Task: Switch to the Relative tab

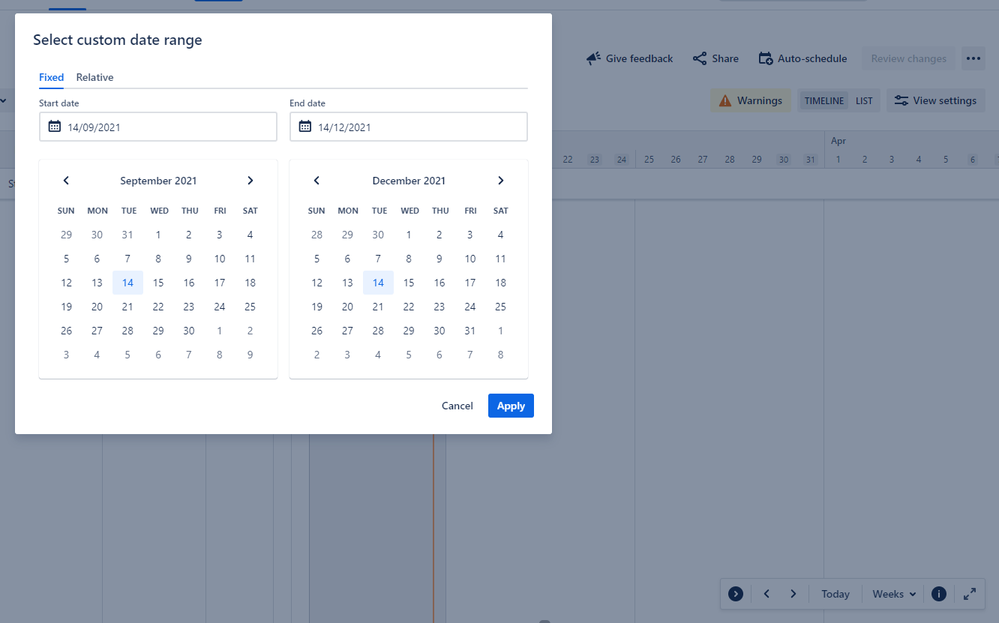Action: [95, 77]
